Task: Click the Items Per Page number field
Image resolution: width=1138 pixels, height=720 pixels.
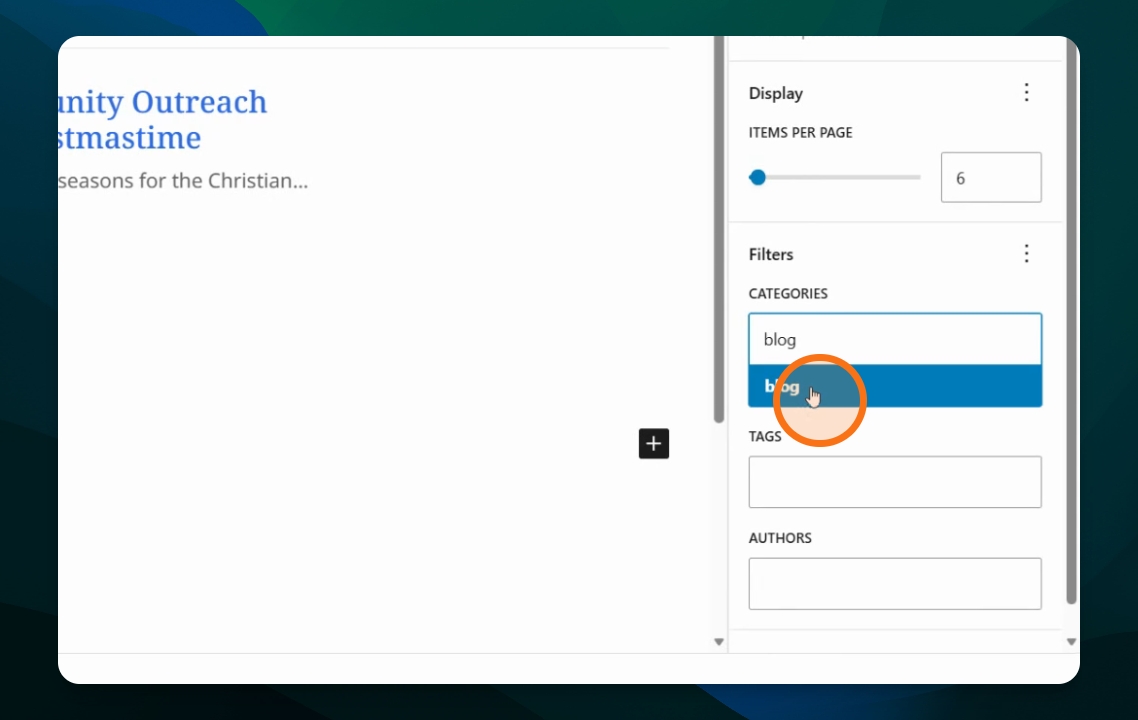Action: [991, 177]
